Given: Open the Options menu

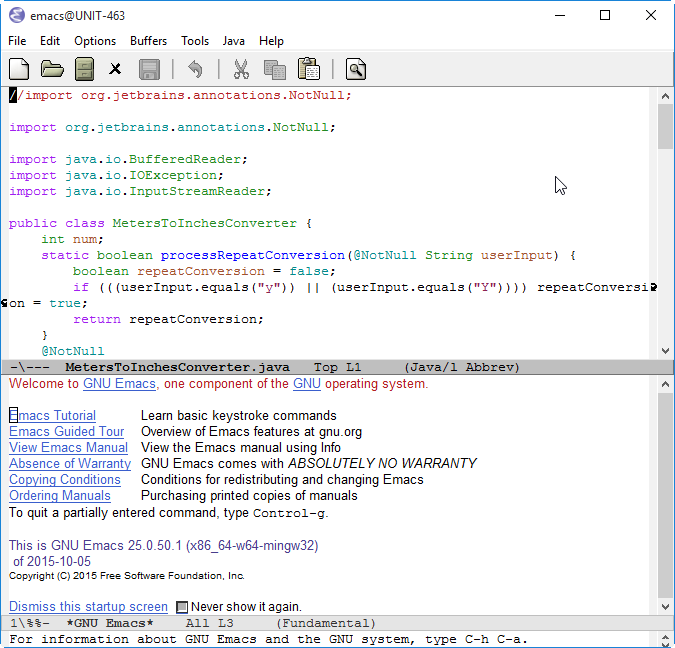Looking at the screenshot, I should pos(95,41).
